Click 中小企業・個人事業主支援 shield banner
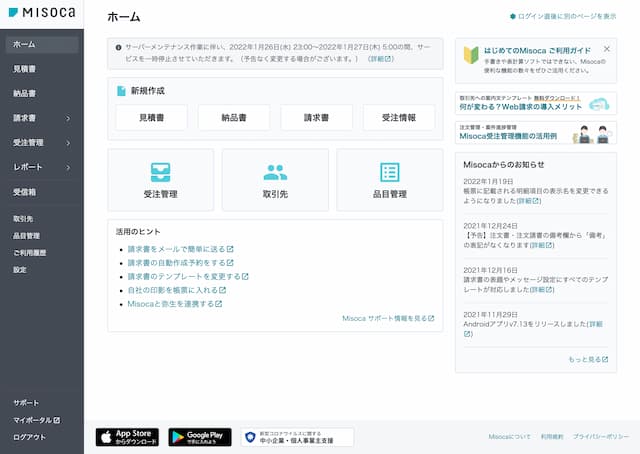This screenshot has height=454, width=640. (x=297, y=437)
